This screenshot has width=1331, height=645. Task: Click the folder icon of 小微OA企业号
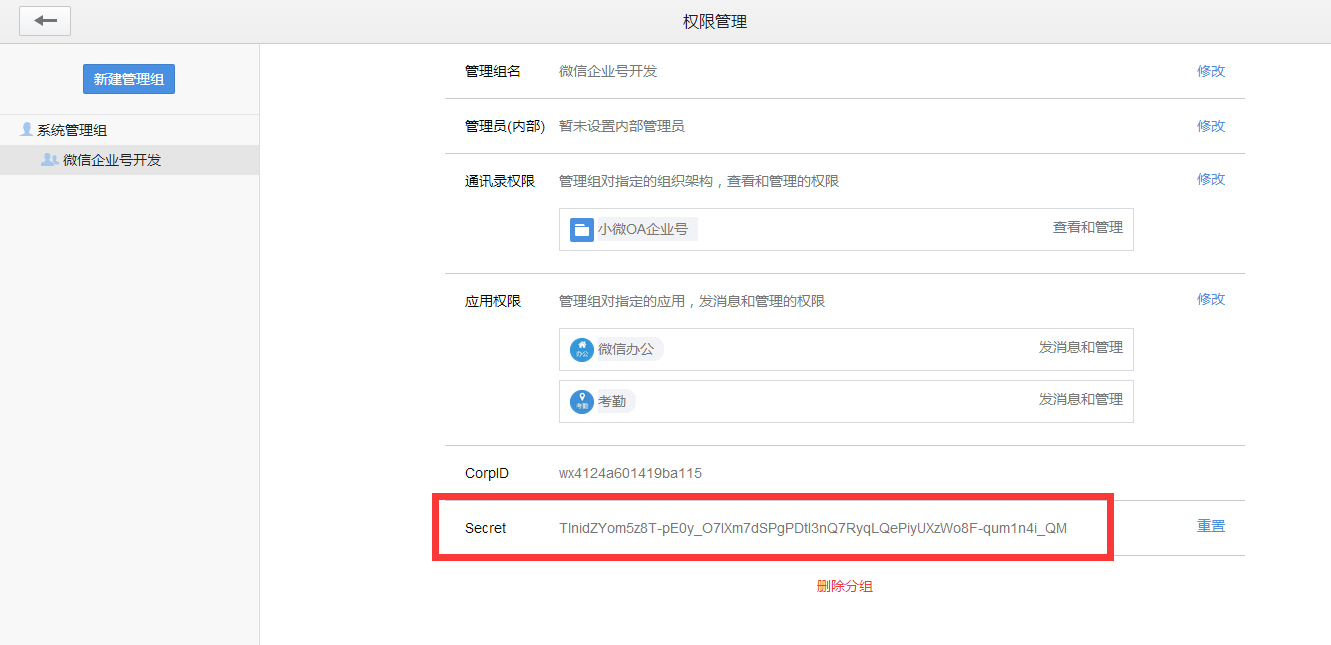tap(582, 229)
